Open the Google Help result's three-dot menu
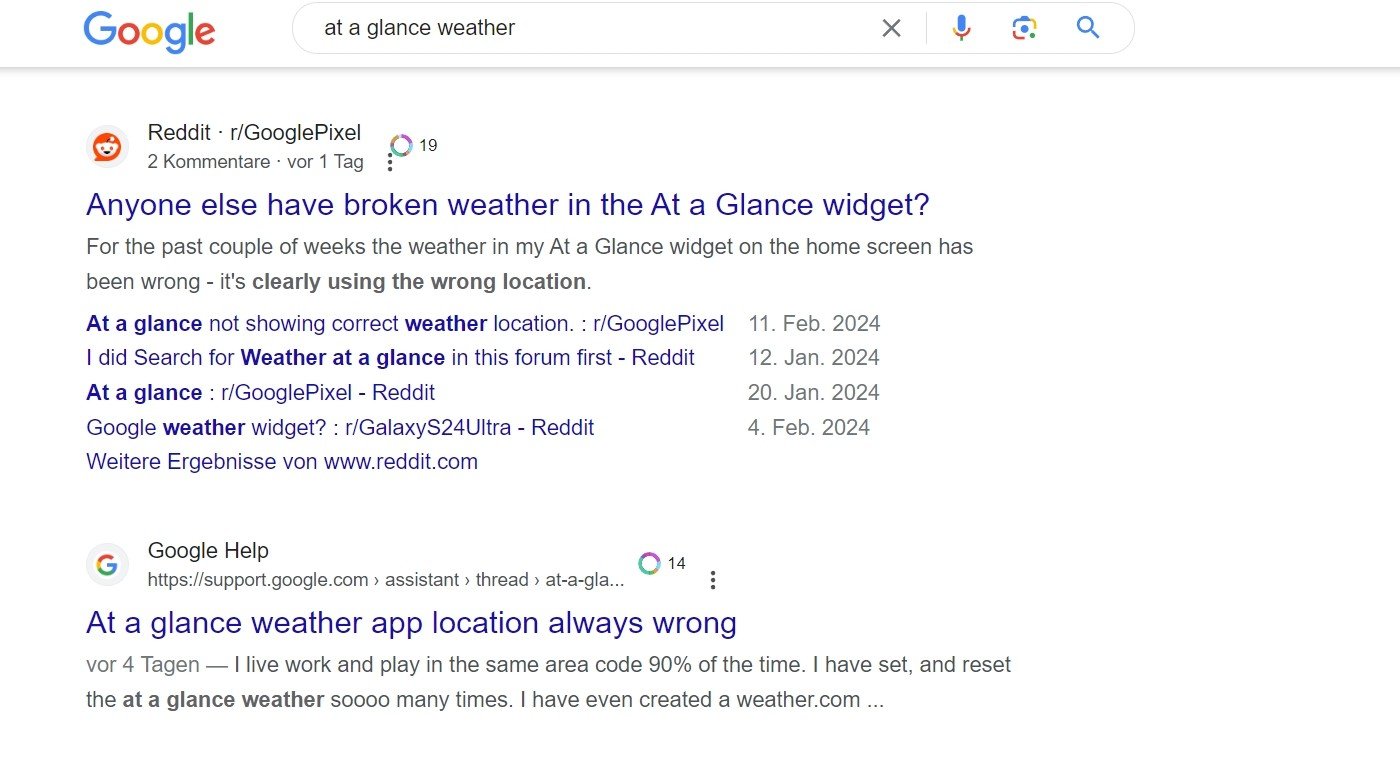The image size is (1400, 760). (713, 580)
